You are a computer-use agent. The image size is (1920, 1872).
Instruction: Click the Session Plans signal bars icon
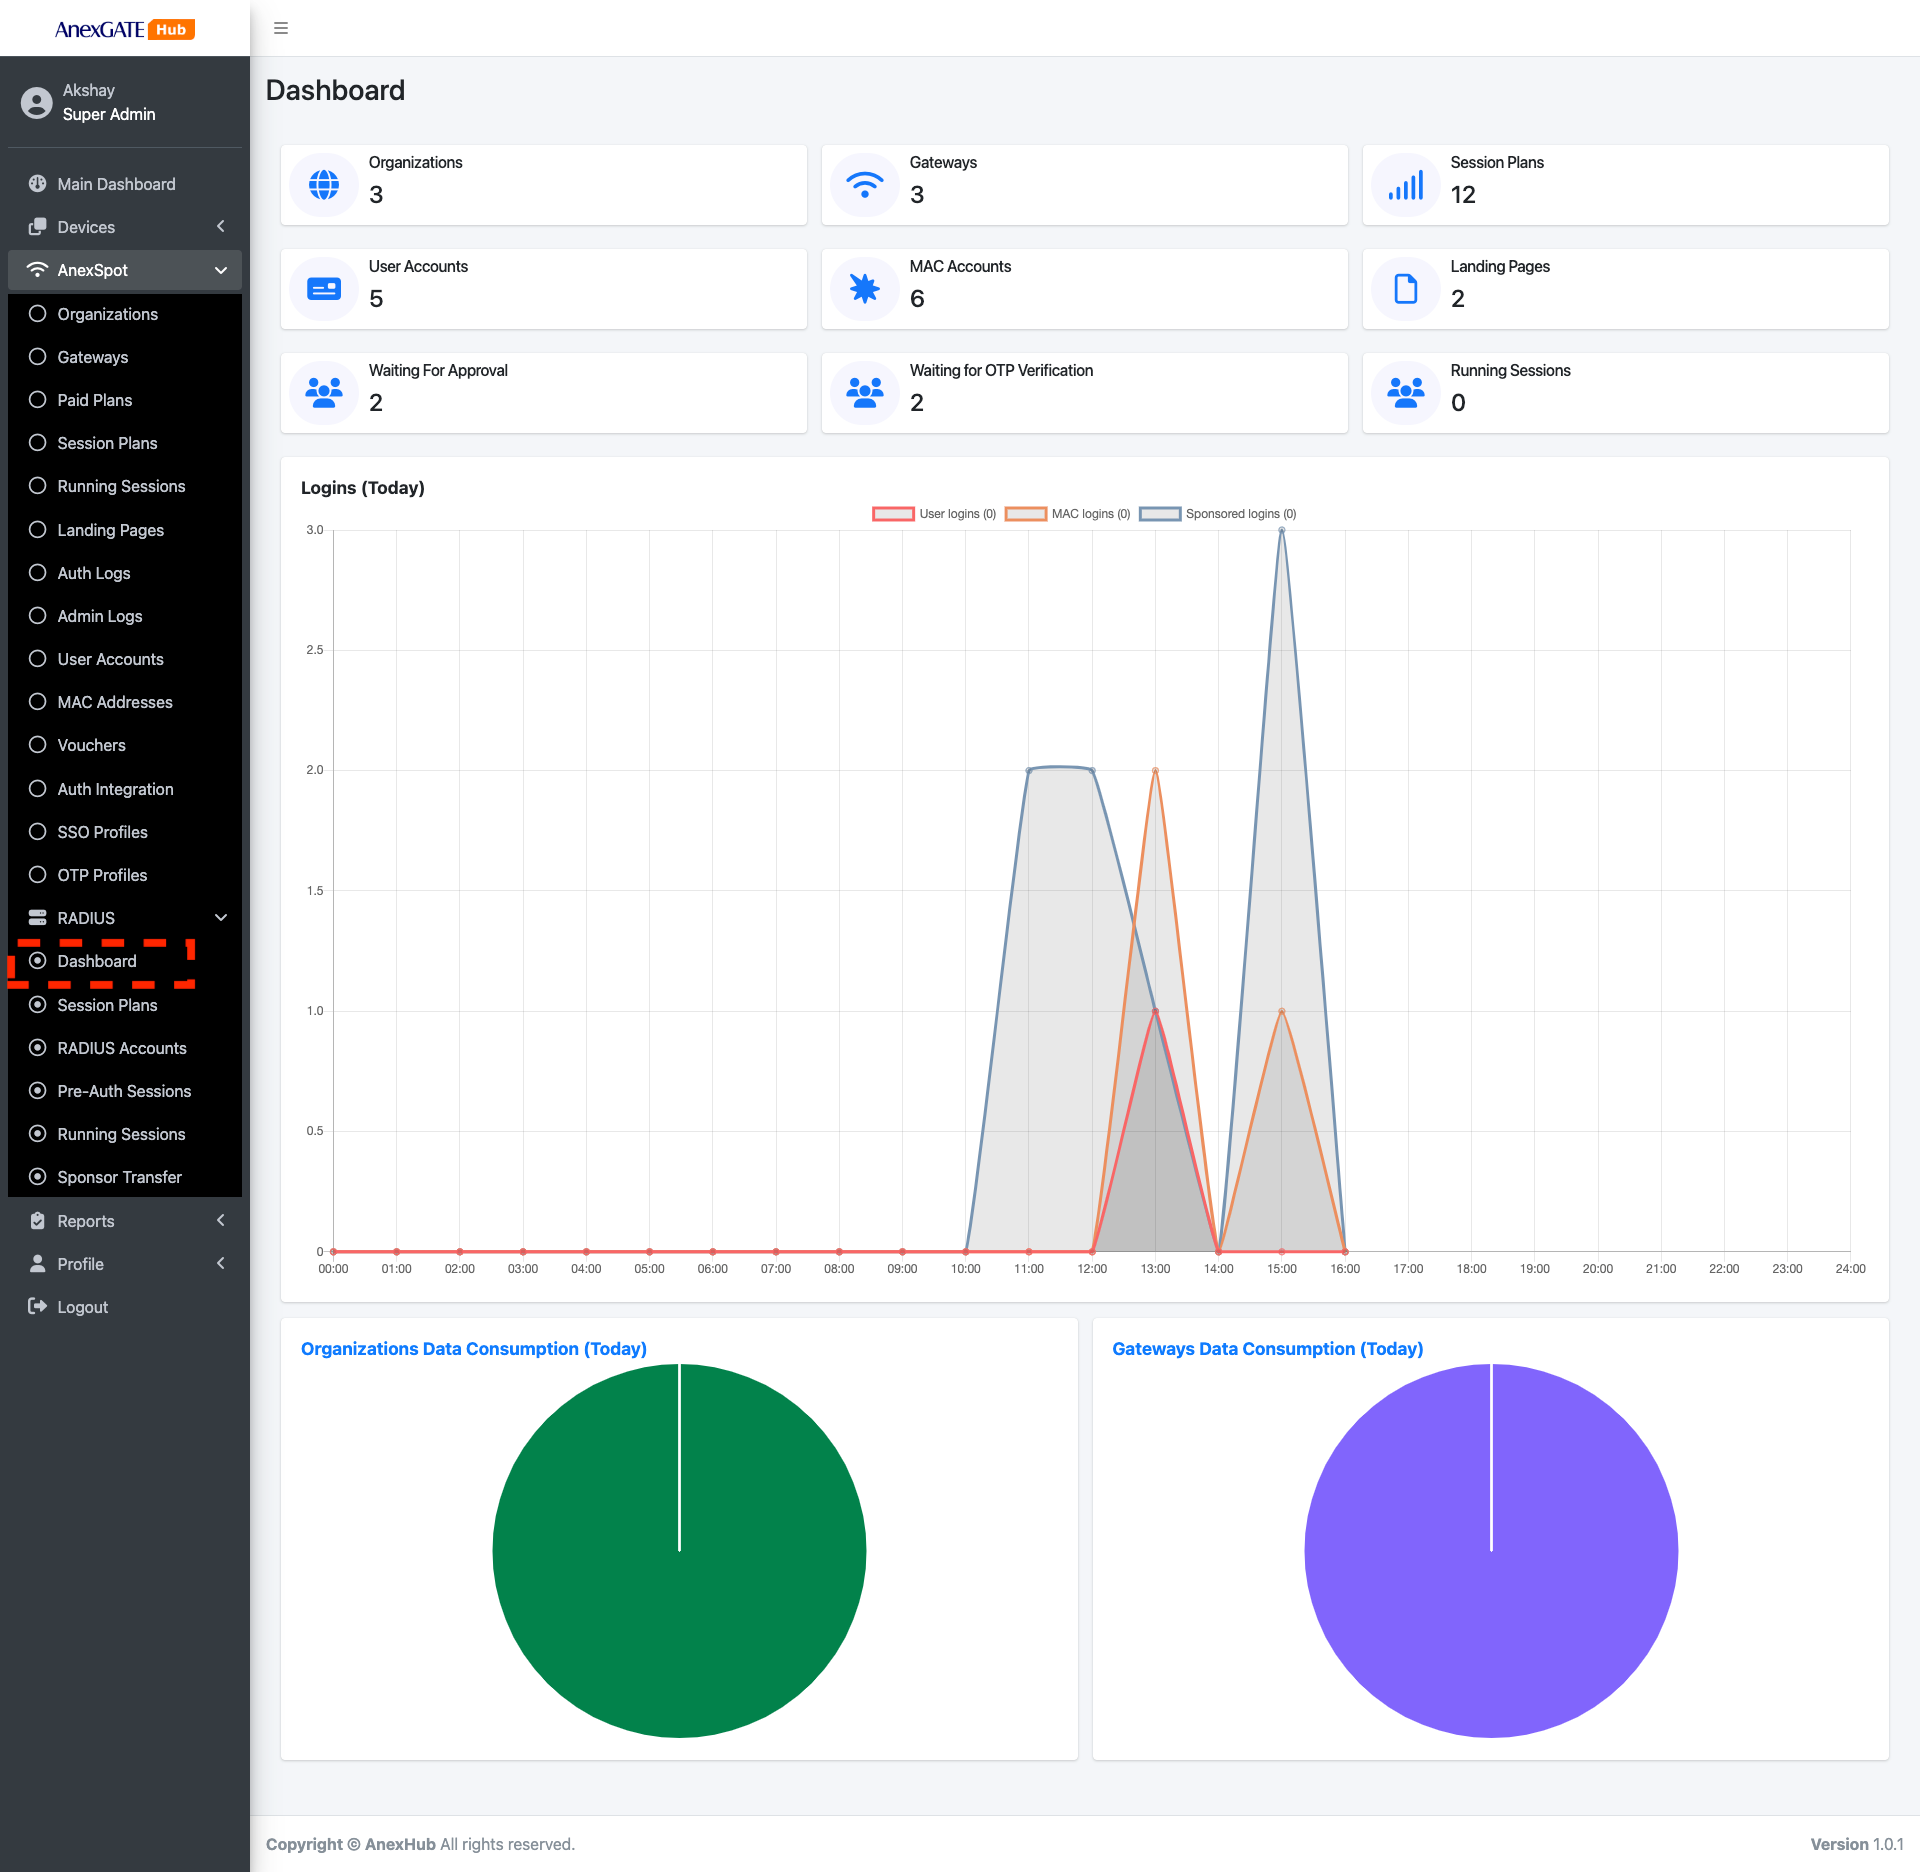[x=1405, y=185]
